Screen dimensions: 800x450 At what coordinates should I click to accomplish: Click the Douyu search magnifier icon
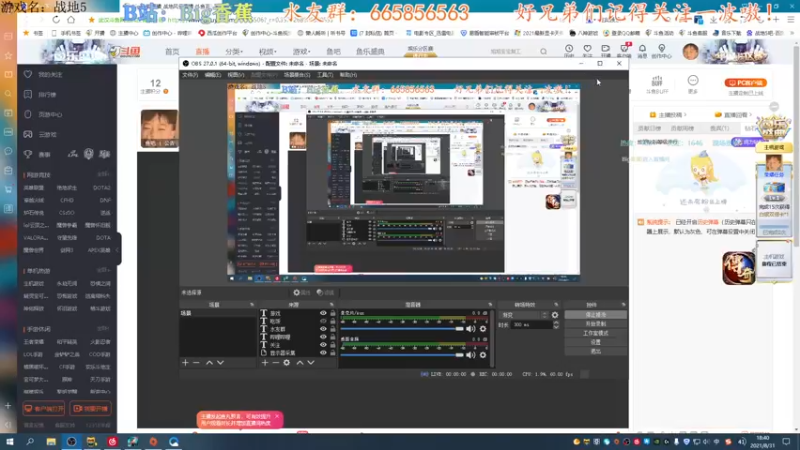click(543, 52)
